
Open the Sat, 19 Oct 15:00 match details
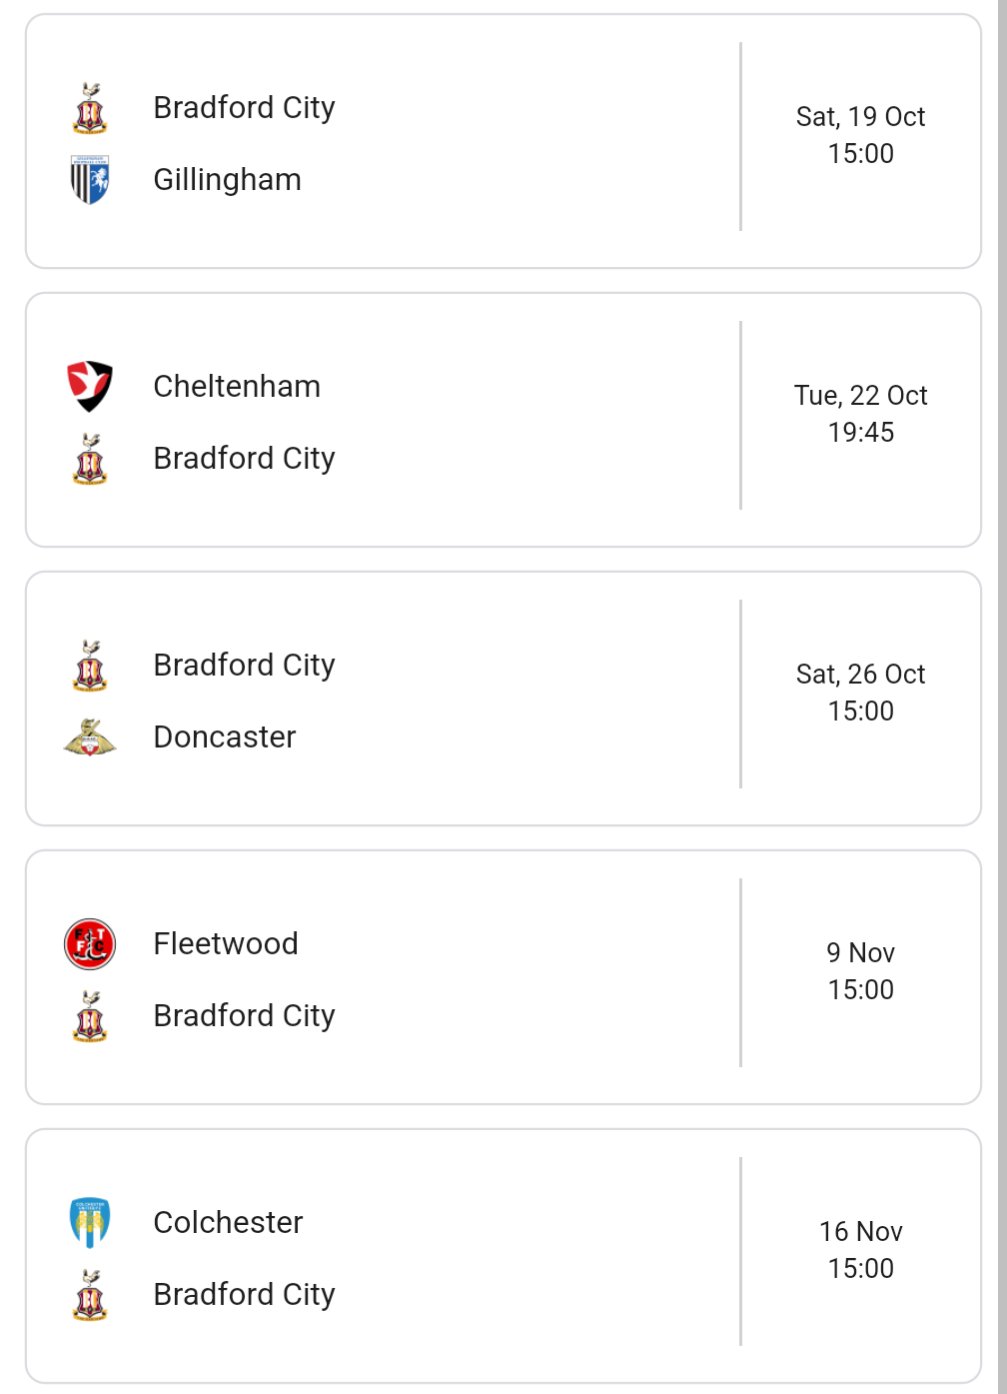click(x=861, y=135)
